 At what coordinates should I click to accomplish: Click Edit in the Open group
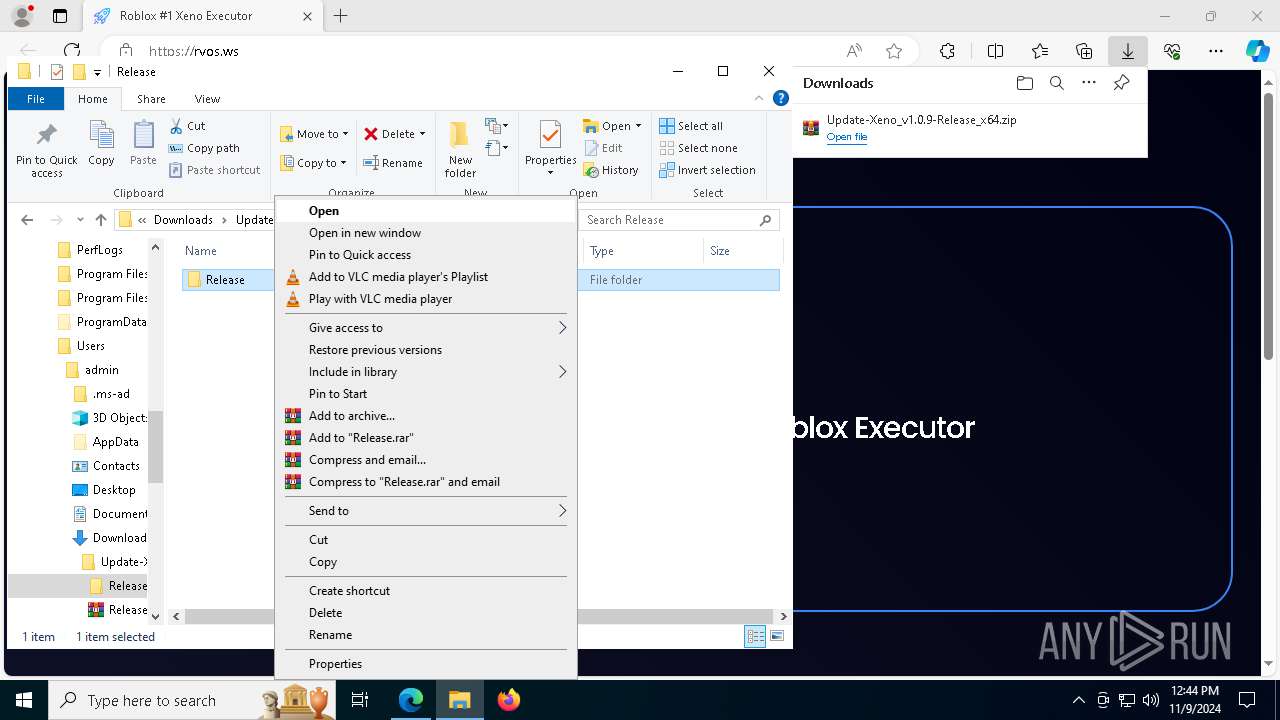click(603, 148)
